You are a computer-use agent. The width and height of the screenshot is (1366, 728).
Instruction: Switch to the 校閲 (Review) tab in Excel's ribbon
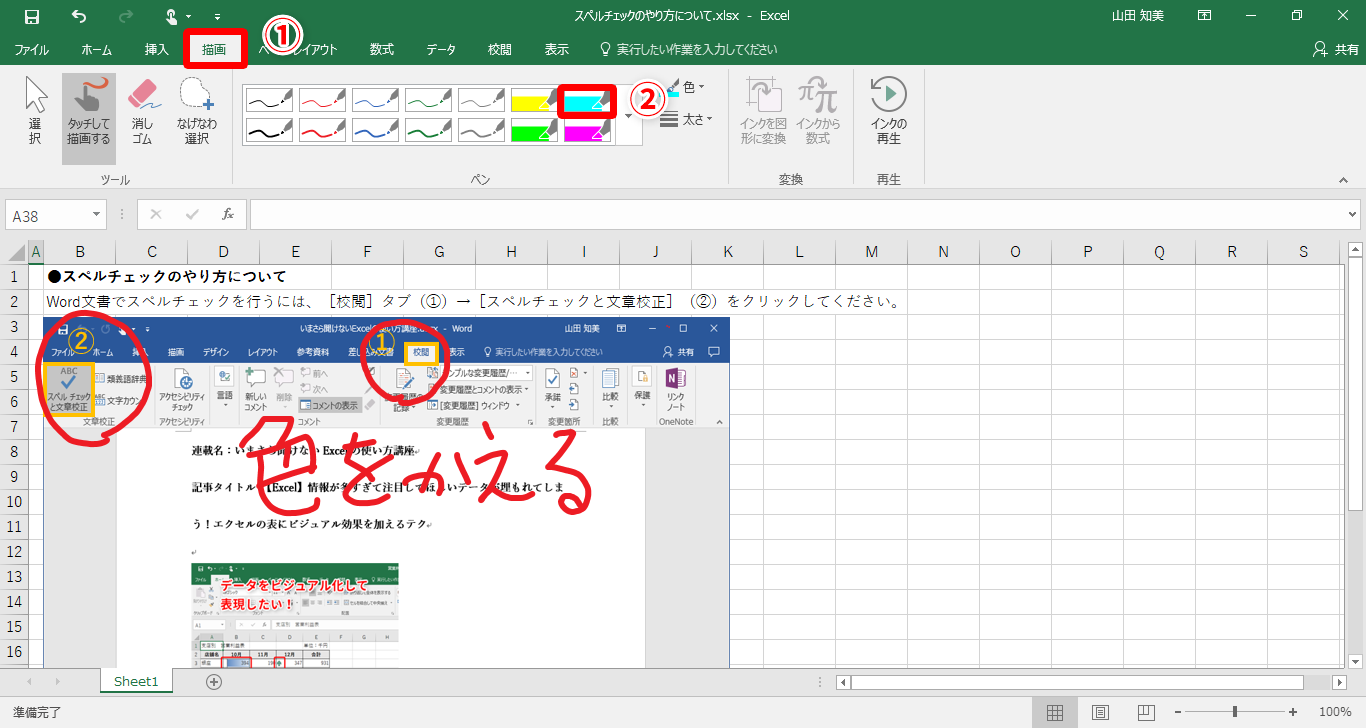tap(500, 49)
